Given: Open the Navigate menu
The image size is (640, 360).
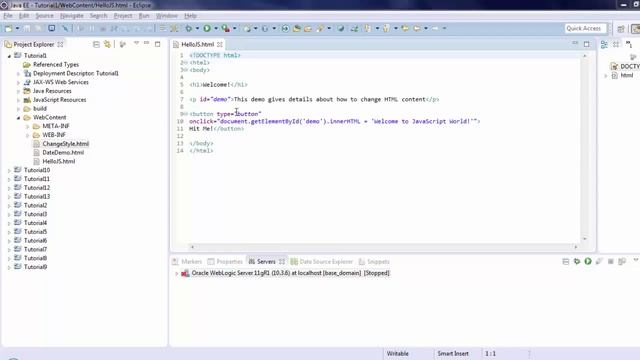Looking at the screenshot, I should click(72, 16).
